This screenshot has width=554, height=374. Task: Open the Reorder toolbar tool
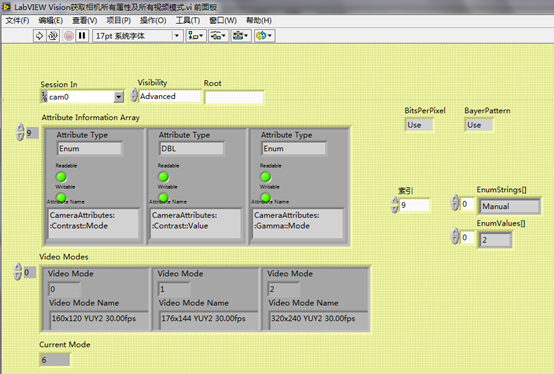(264, 36)
